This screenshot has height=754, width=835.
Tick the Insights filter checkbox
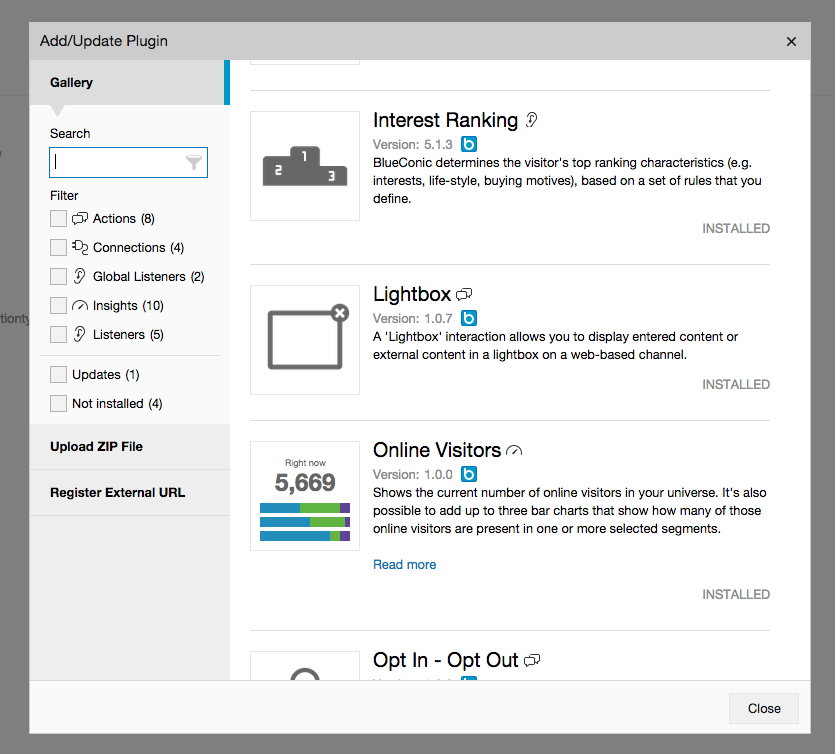click(x=59, y=305)
